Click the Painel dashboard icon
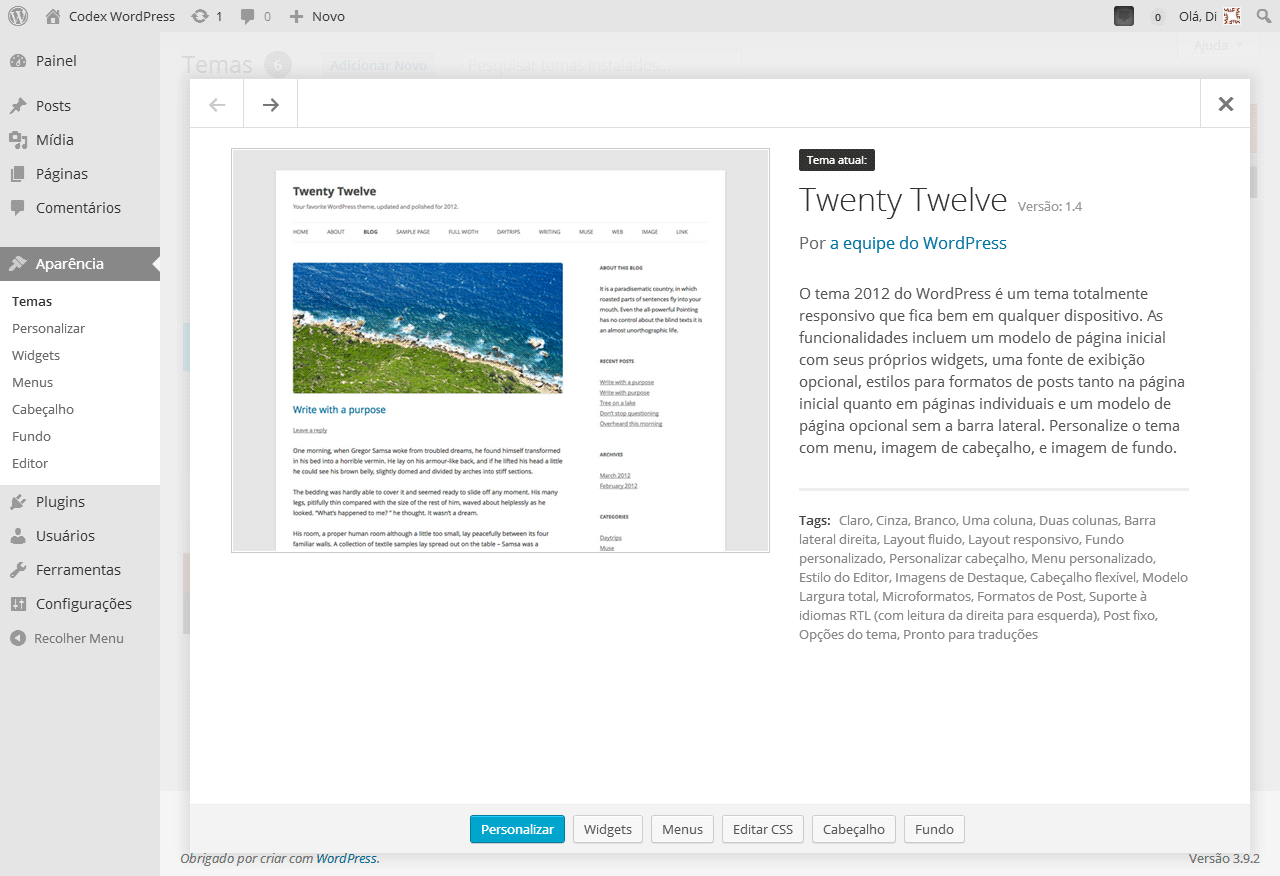This screenshot has height=876, width=1280. coord(18,61)
